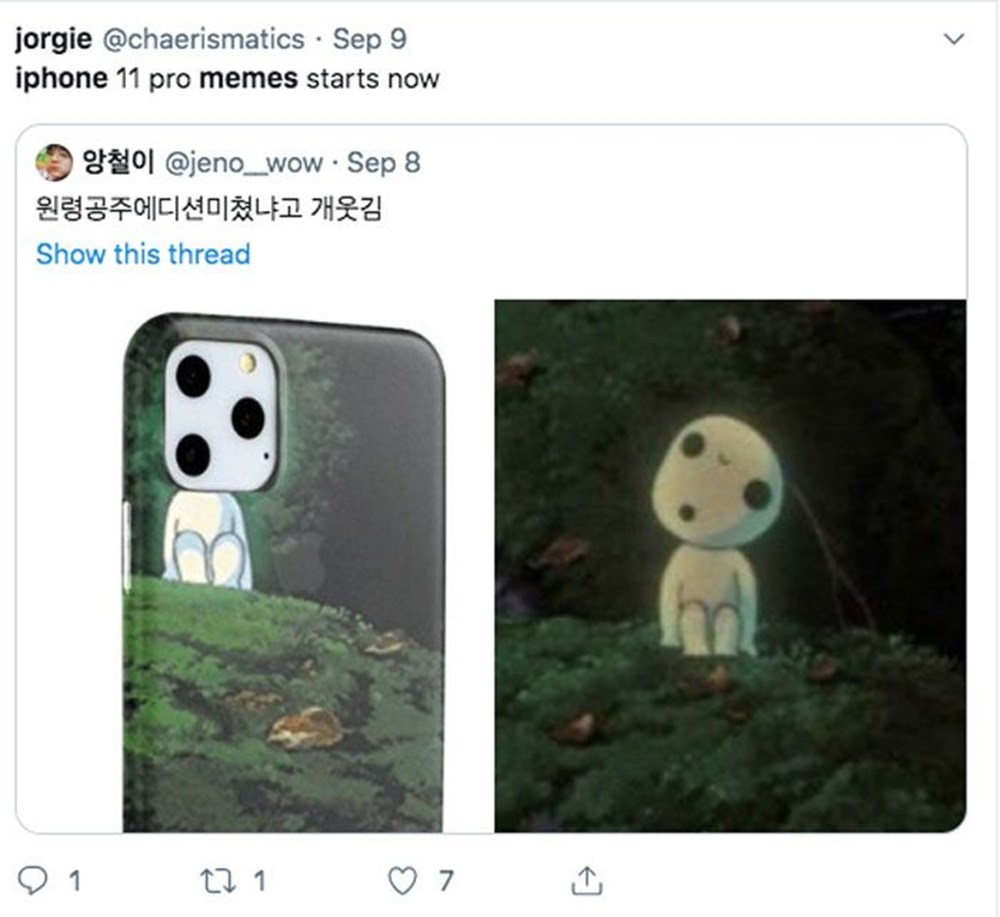Open the 앙철이 display name in quoted tweet
Screen dimensions: 1000x917
[x=118, y=162]
